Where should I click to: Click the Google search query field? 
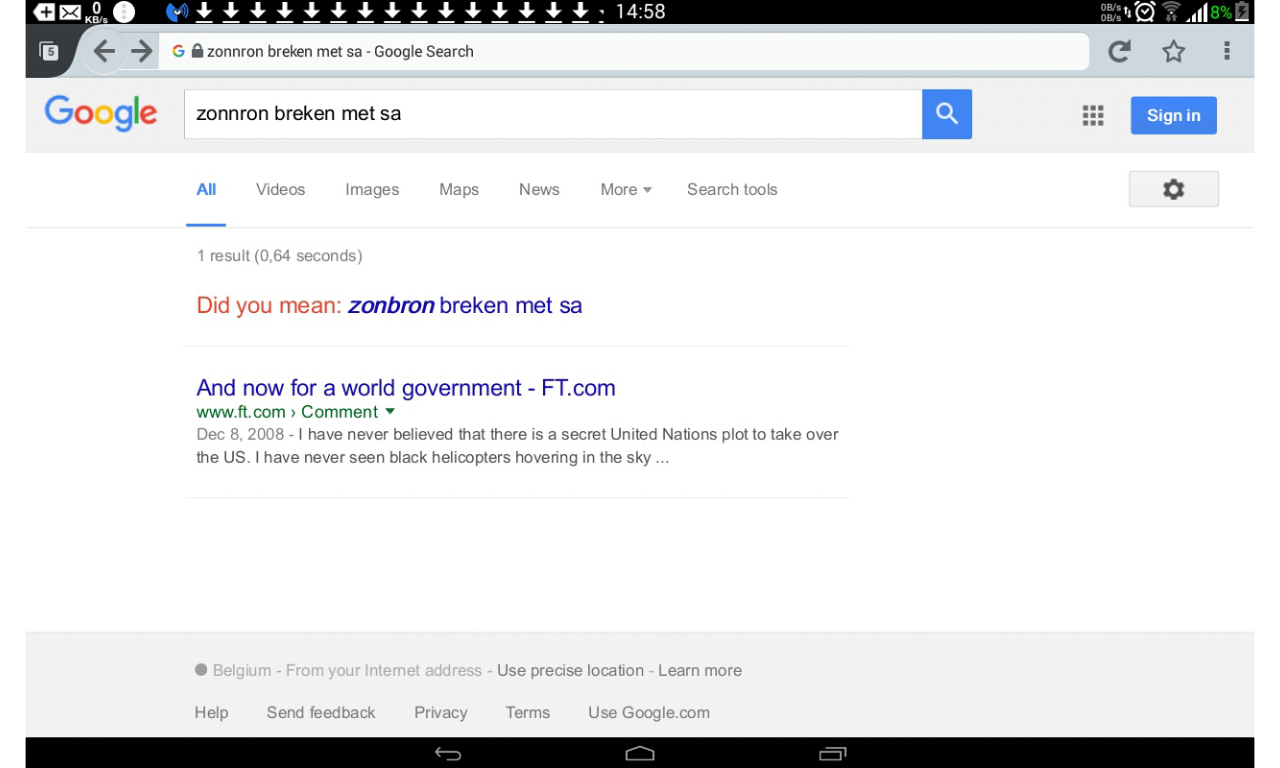point(553,114)
